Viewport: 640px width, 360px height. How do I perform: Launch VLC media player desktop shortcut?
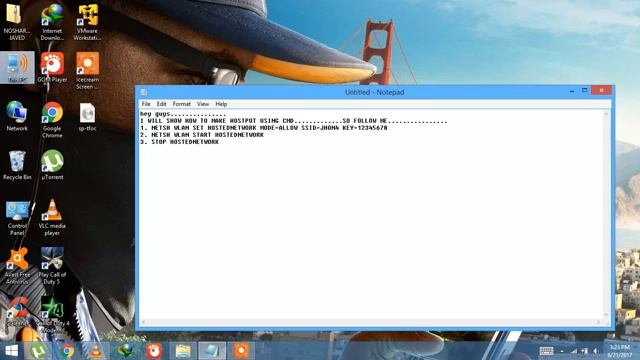tap(52, 217)
